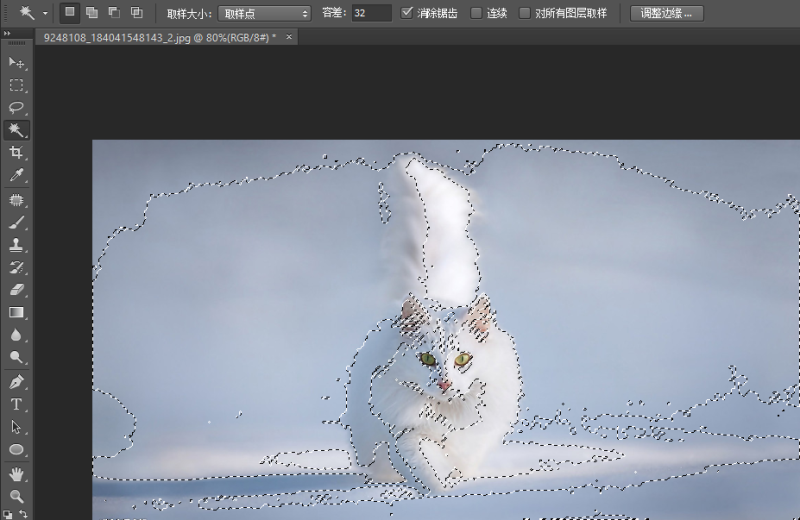800x520 pixels.
Task: Swap foreground and background colors
Action: (x=23, y=514)
